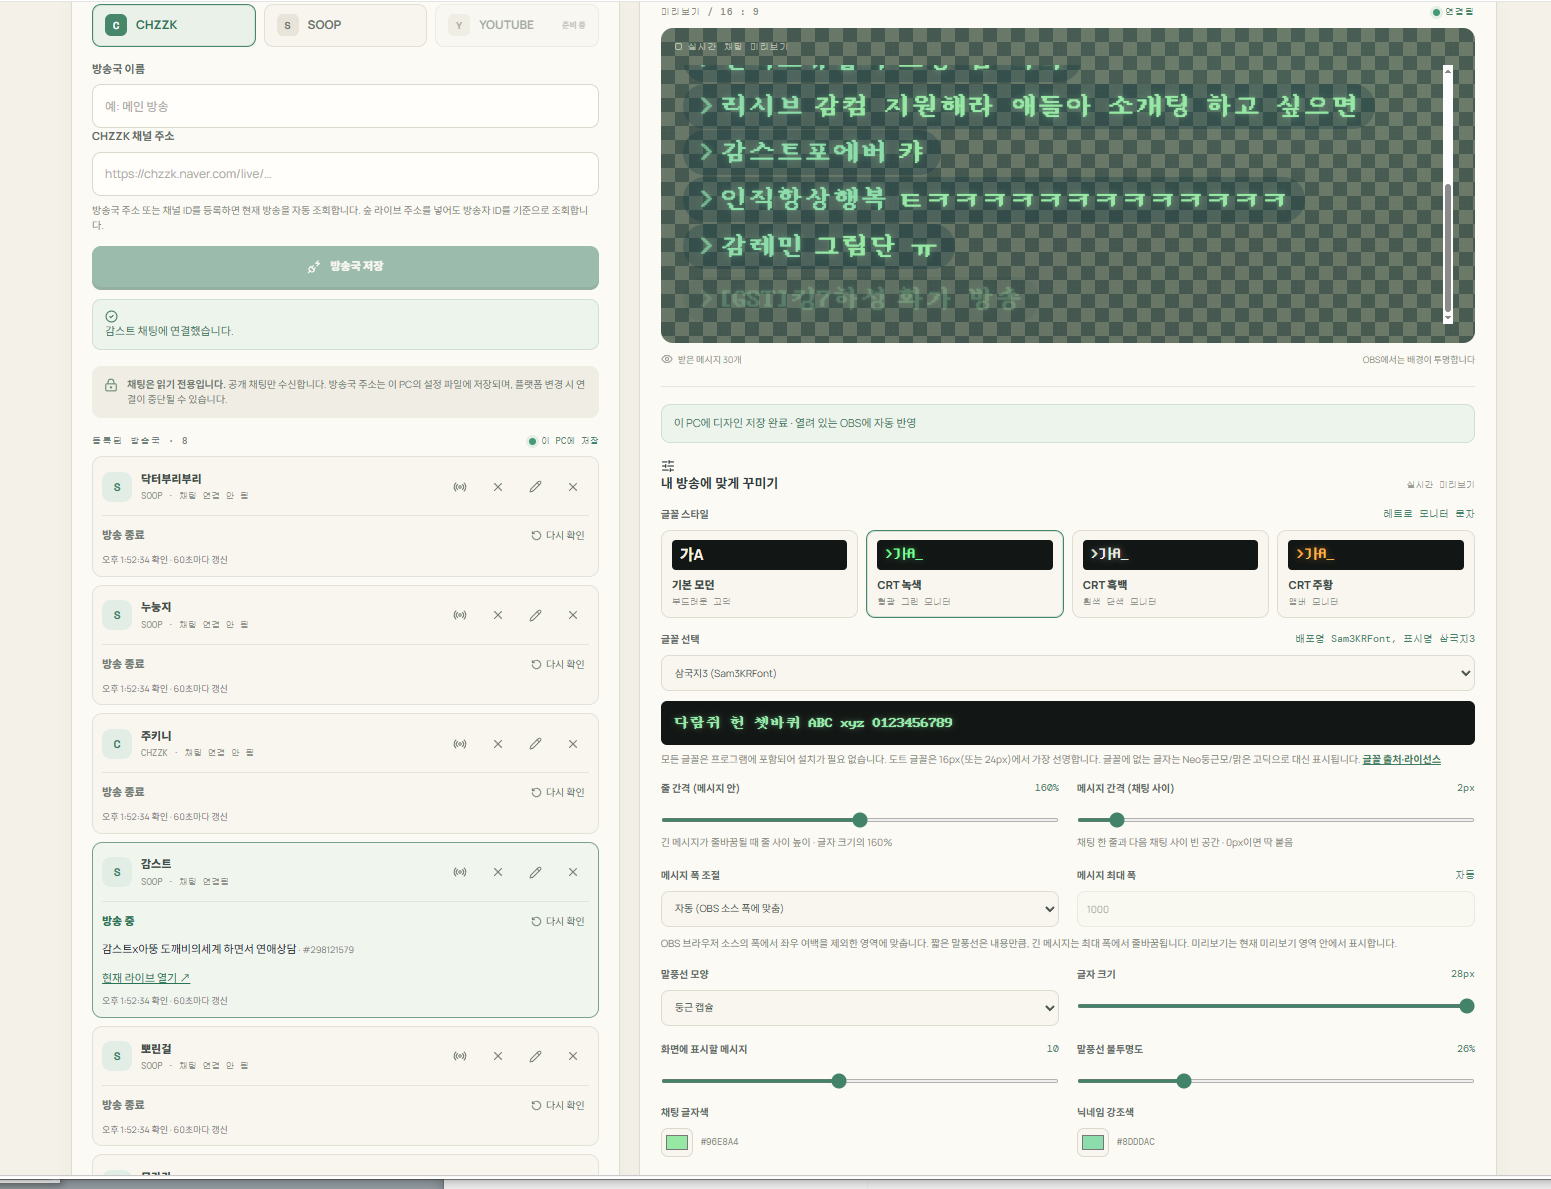Open the 메시지 폭 조절 dropdown

860,908
